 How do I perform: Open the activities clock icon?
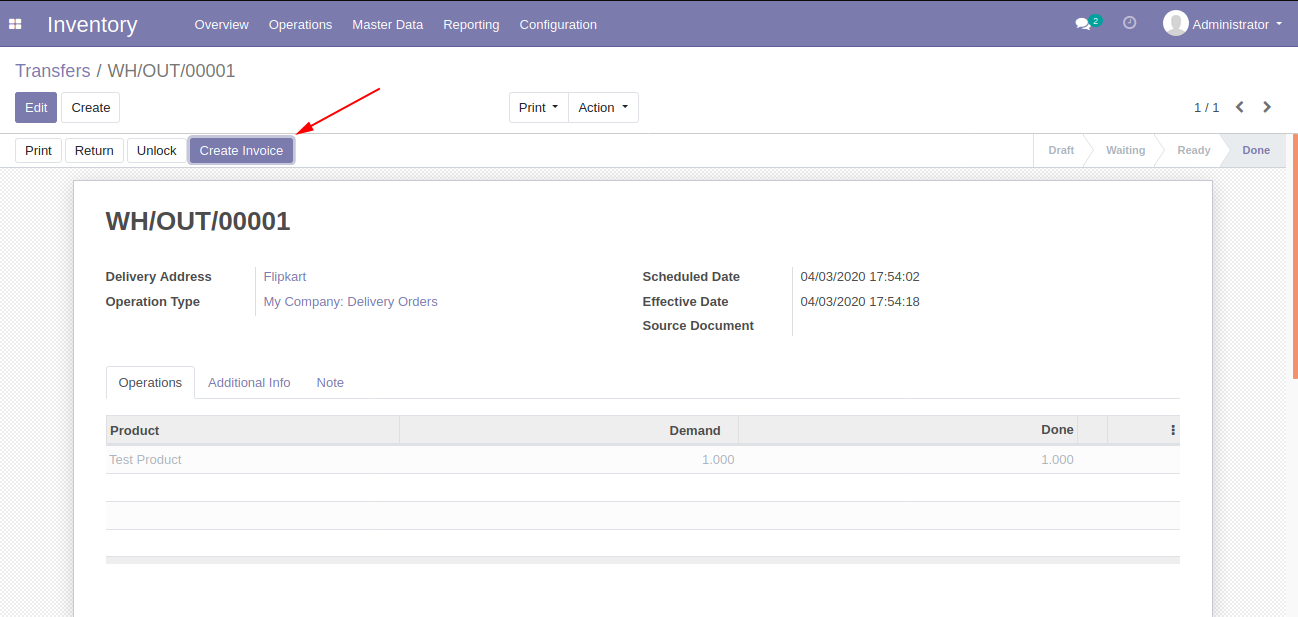(x=1130, y=22)
